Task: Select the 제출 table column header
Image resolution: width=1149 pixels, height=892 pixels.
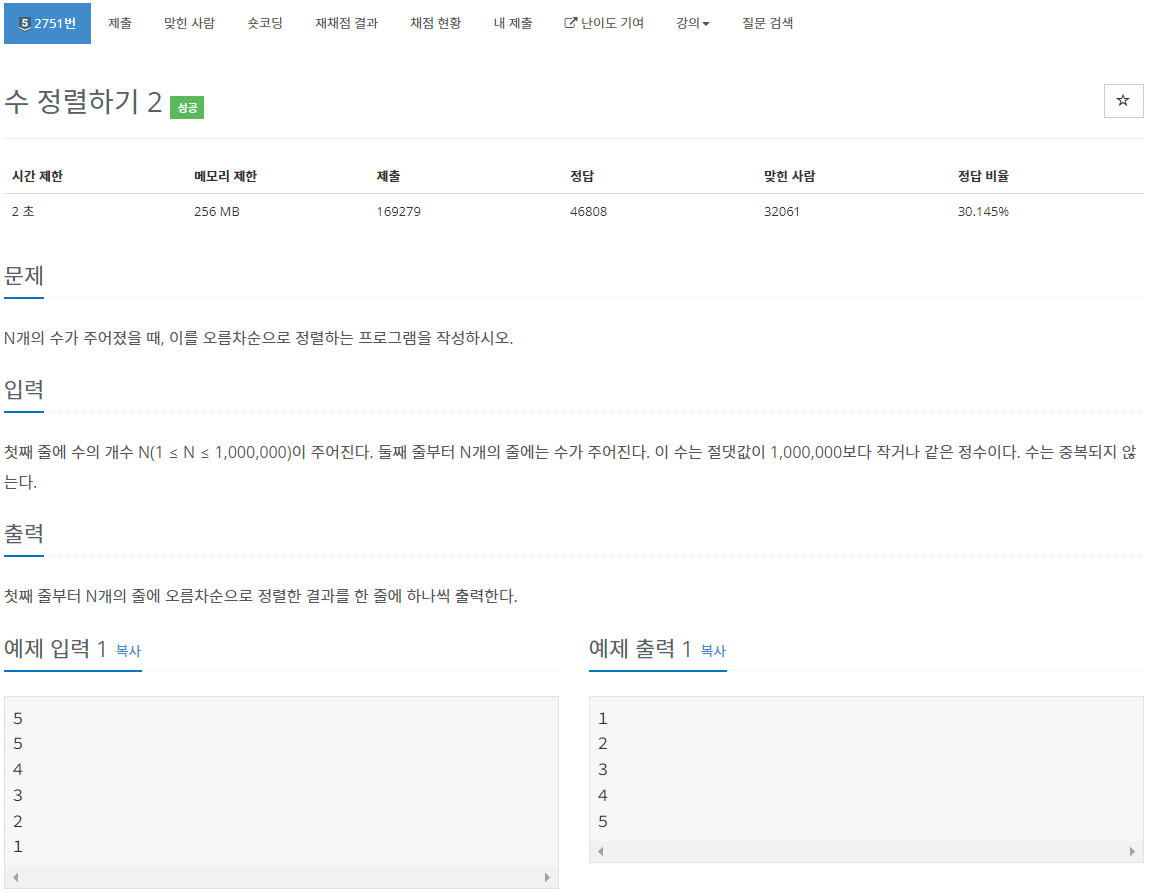Action: pos(388,176)
